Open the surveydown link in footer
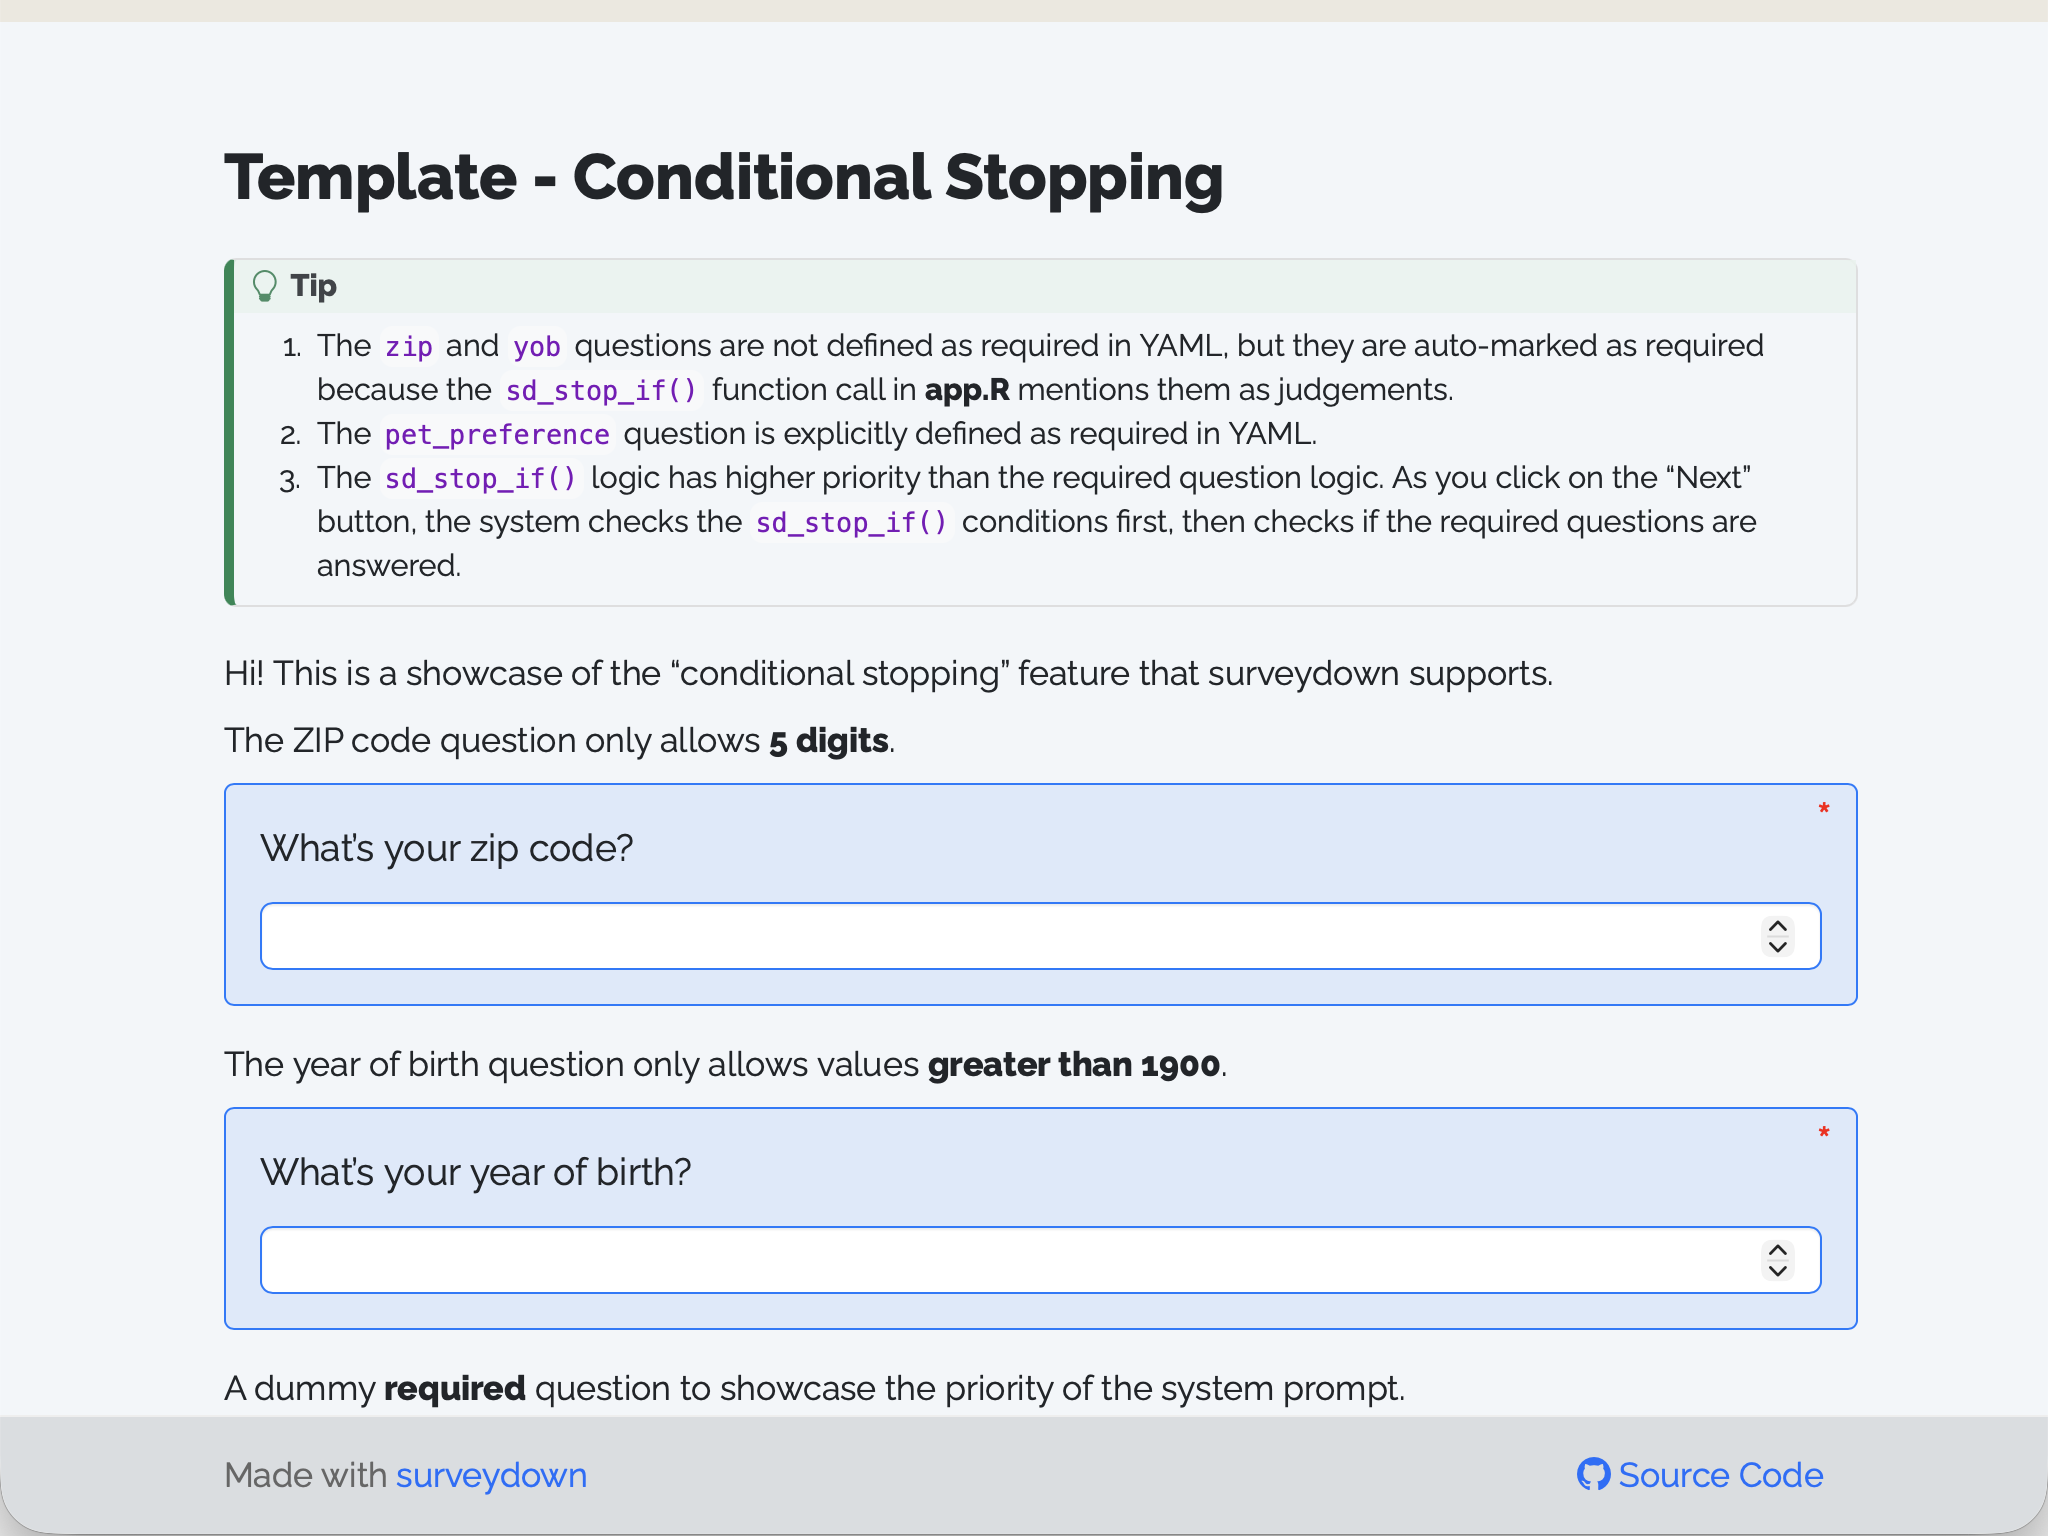 coord(491,1475)
